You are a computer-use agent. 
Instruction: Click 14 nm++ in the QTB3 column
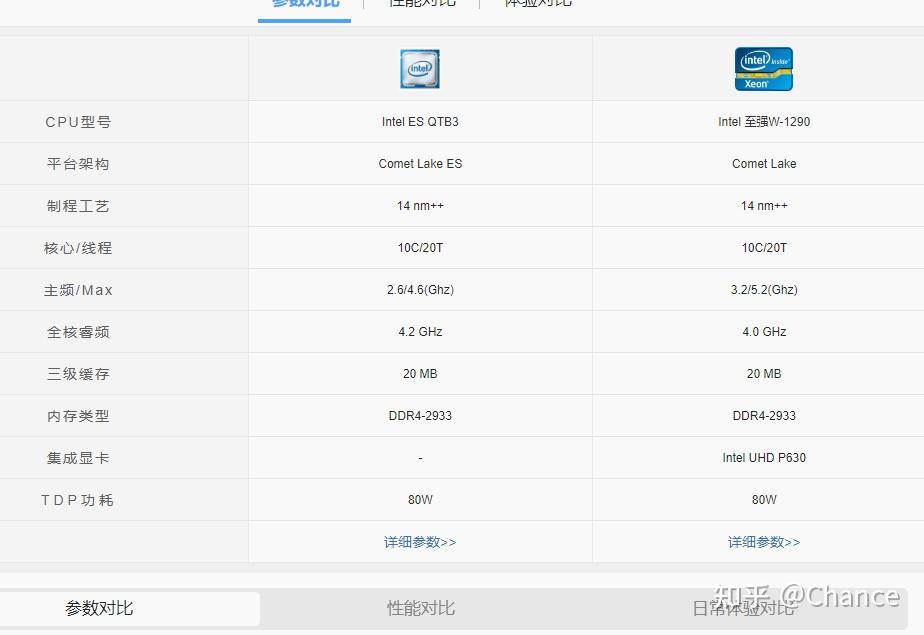point(420,206)
